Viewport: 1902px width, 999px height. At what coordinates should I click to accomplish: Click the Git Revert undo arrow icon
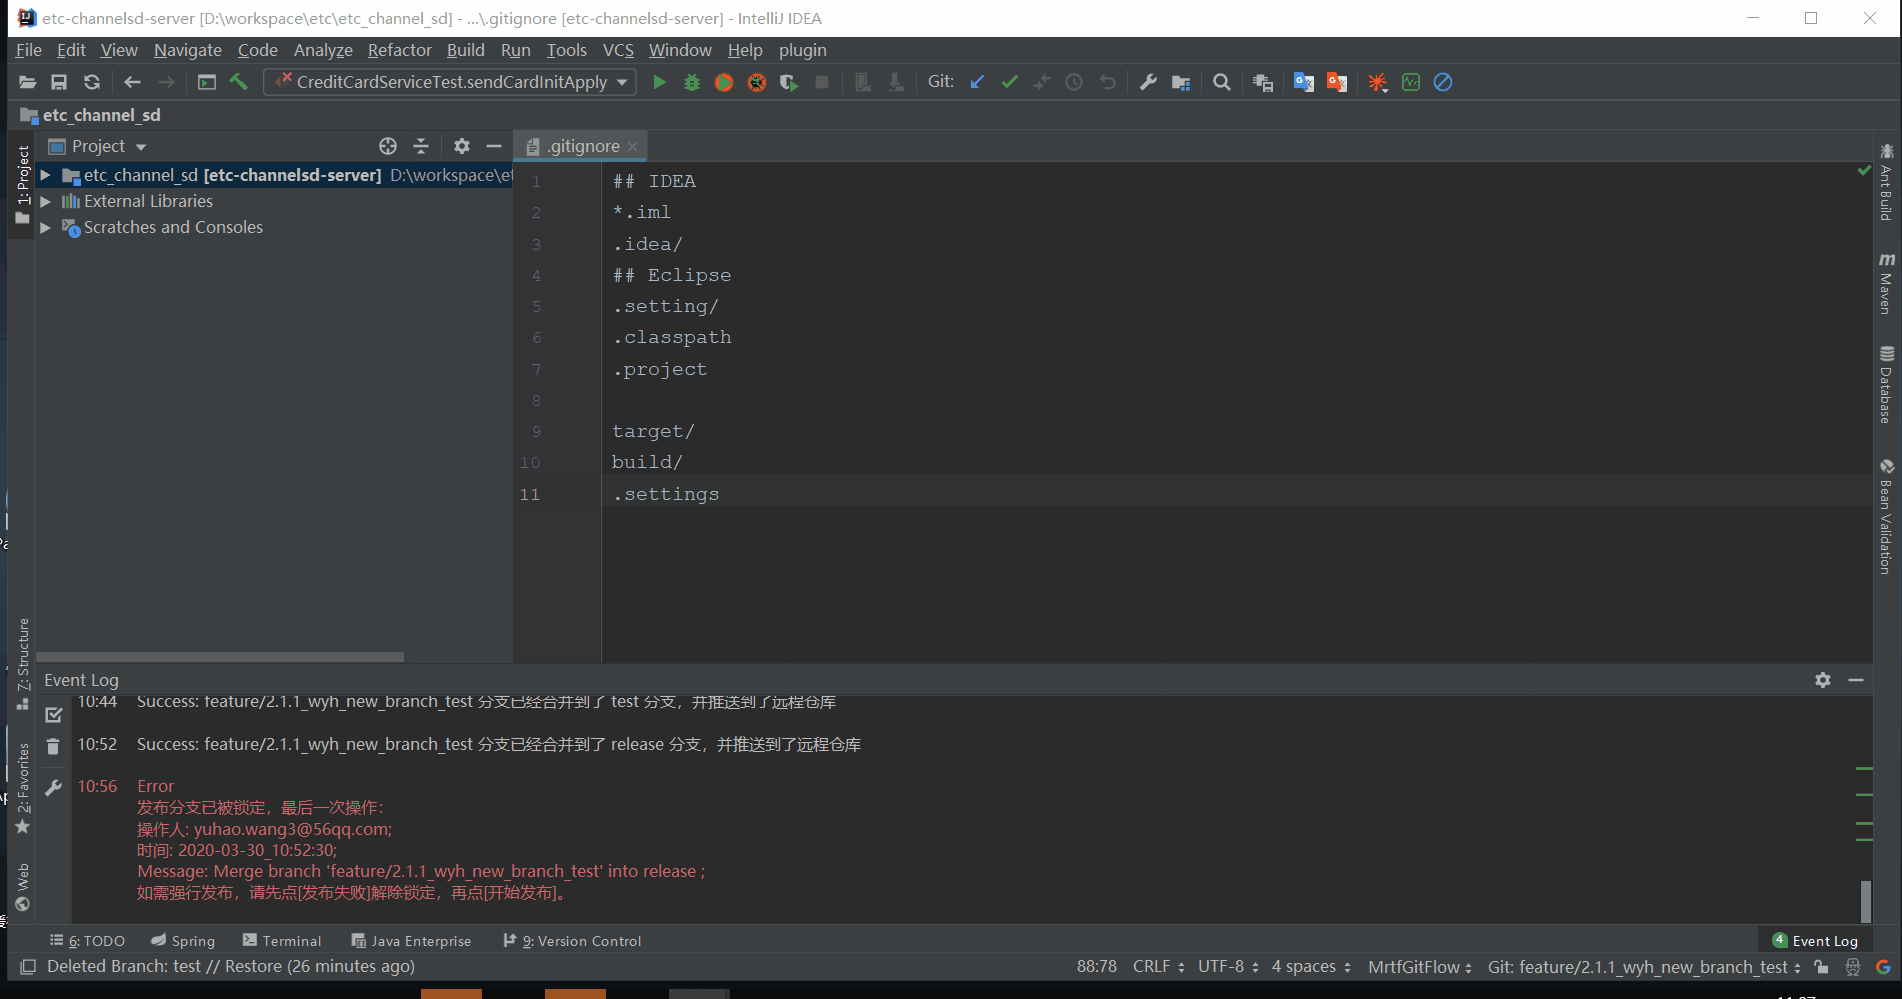coord(1107,82)
